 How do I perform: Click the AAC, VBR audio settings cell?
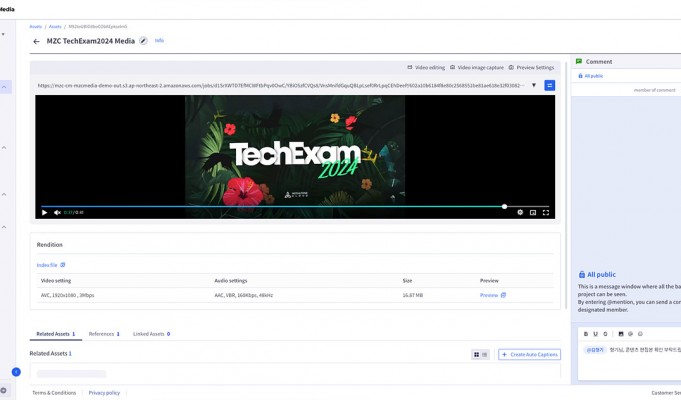coord(244,295)
